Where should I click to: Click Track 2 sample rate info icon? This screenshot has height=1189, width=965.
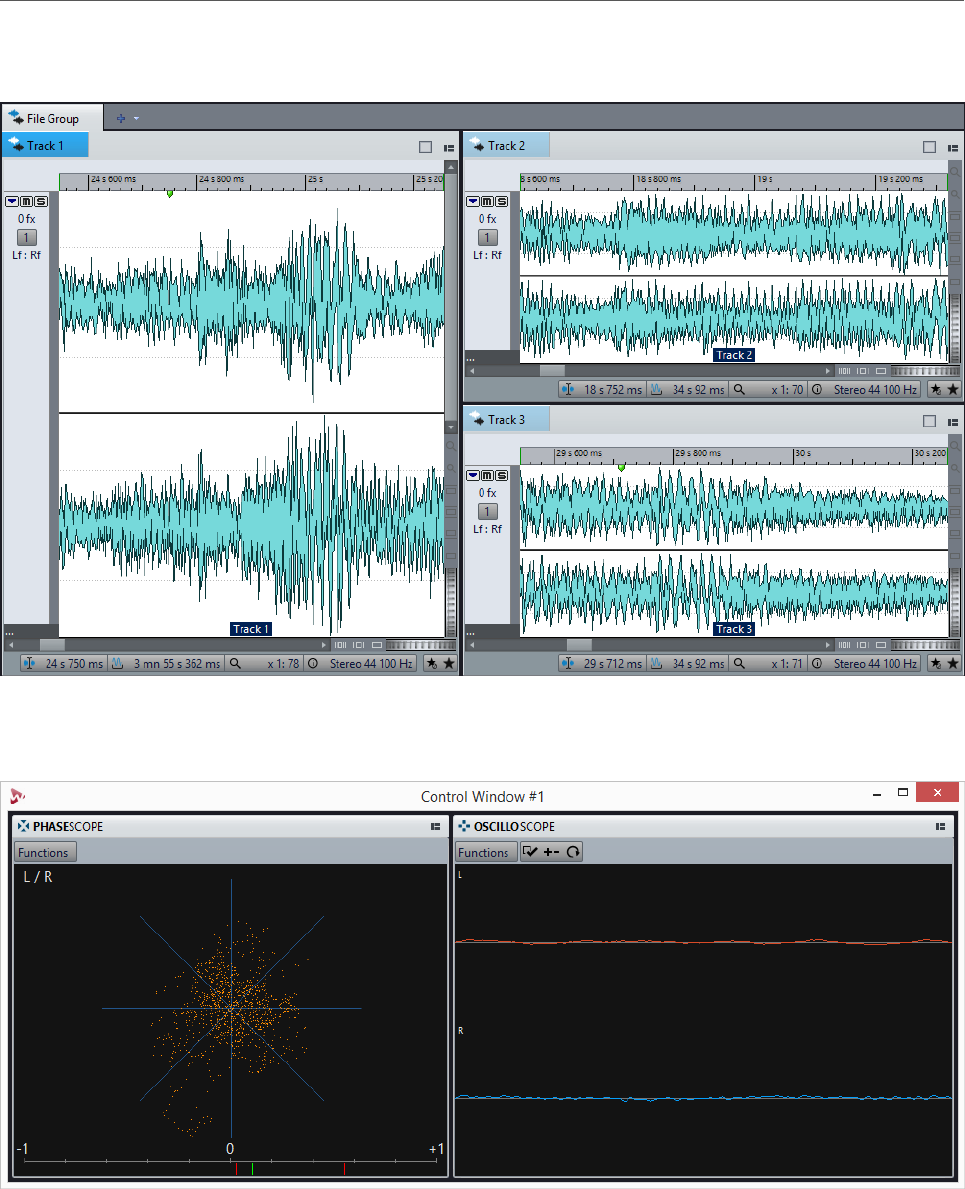pos(816,390)
